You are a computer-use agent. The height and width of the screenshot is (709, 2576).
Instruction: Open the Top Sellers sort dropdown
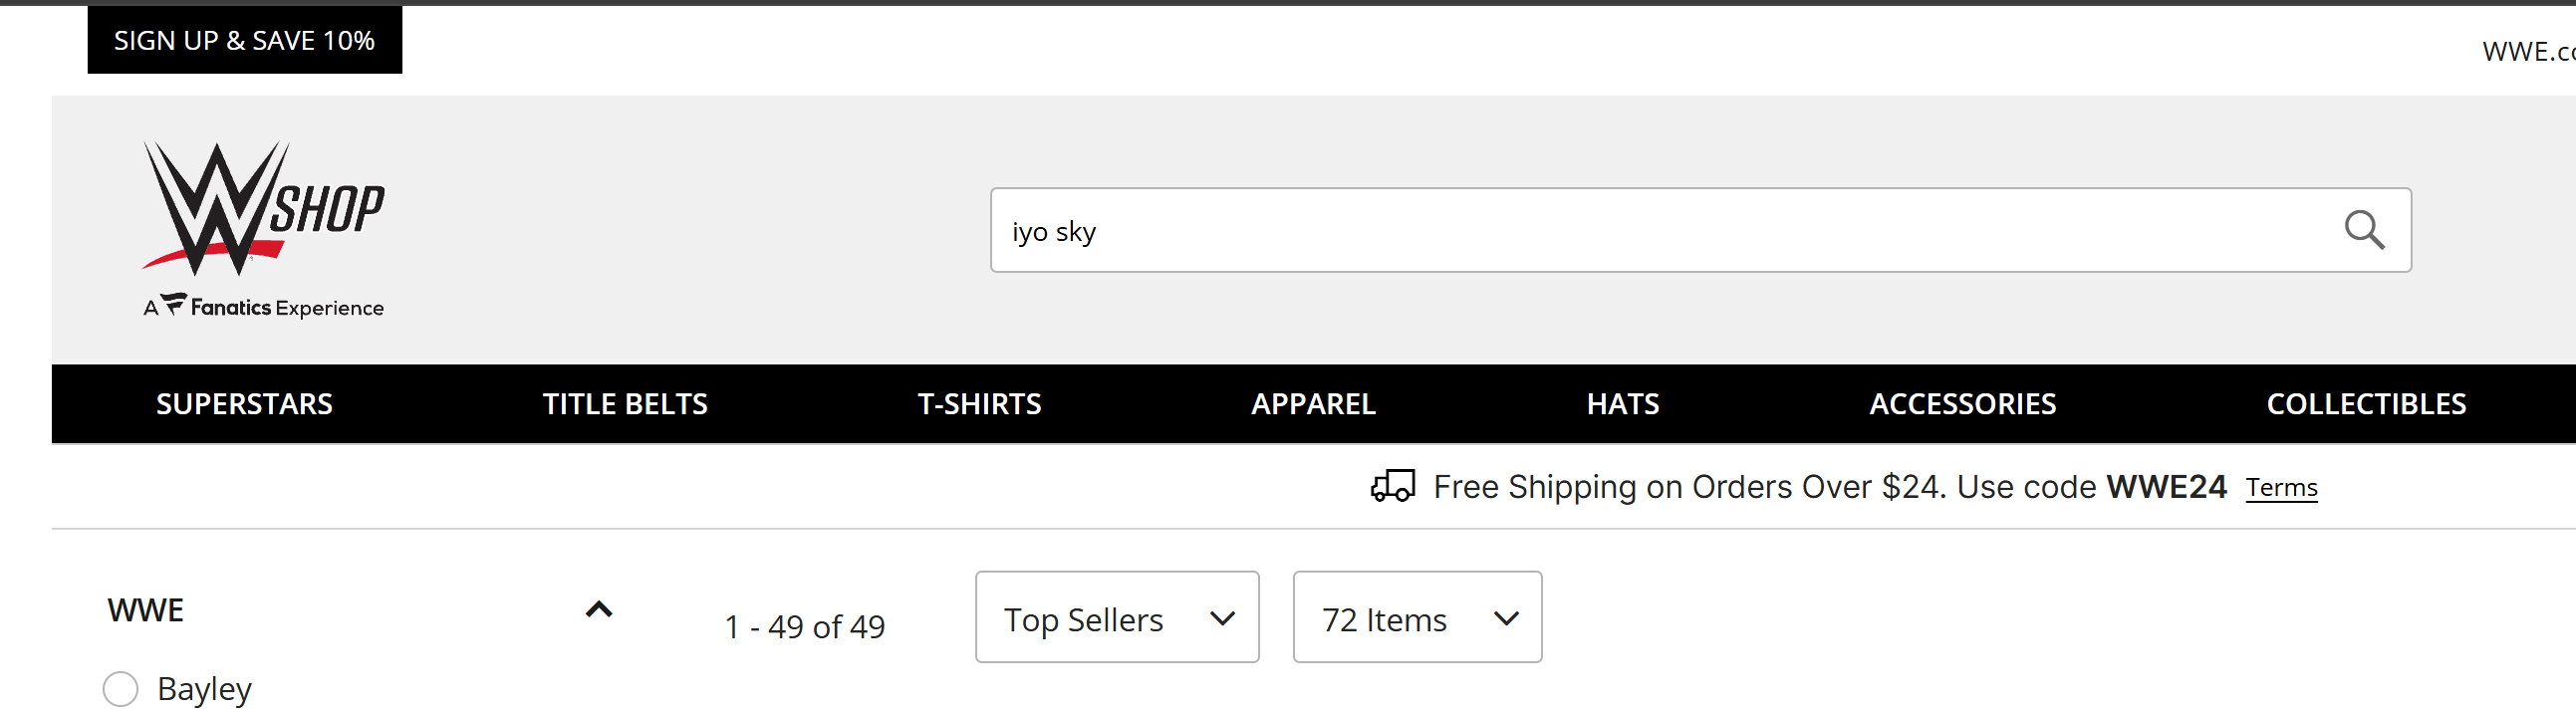1116,618
